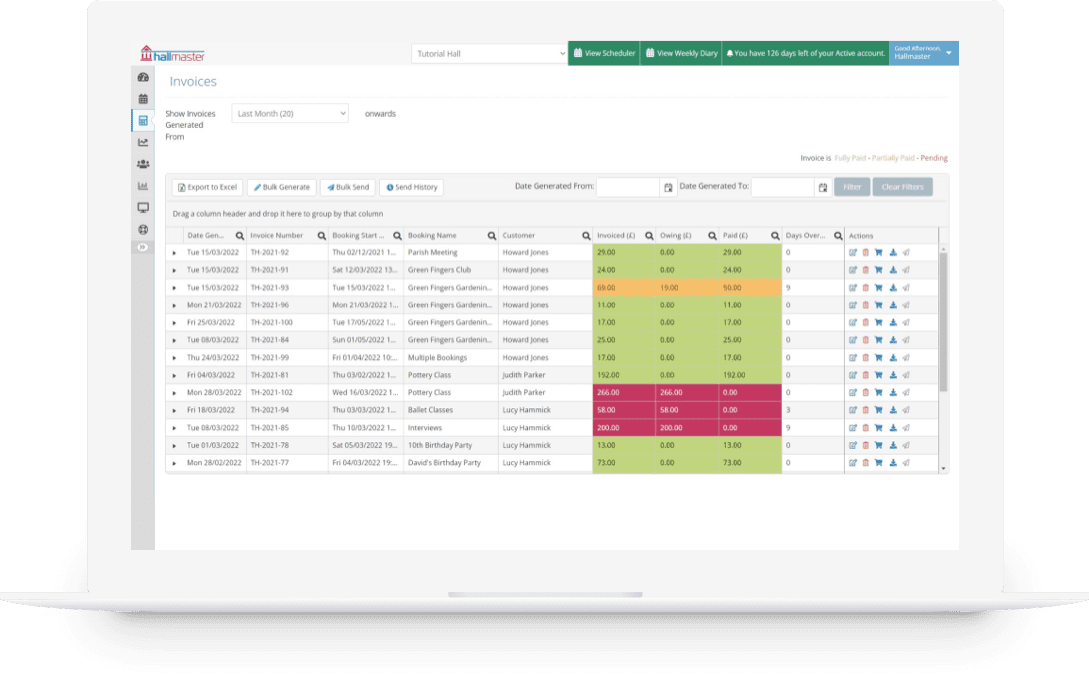The height and width of the screenshot is (695, 1089).
Task: Click the Export to Excel button
Action: click(207, 187)
